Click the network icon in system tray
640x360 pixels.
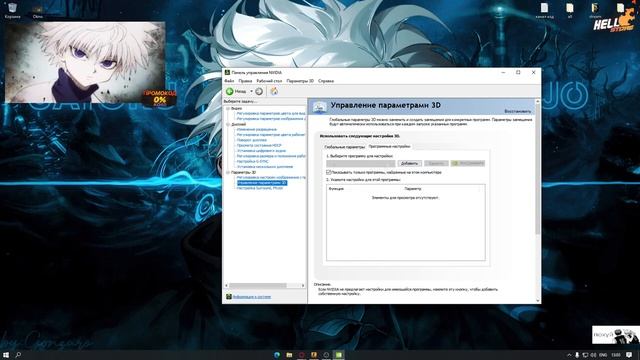585,355
